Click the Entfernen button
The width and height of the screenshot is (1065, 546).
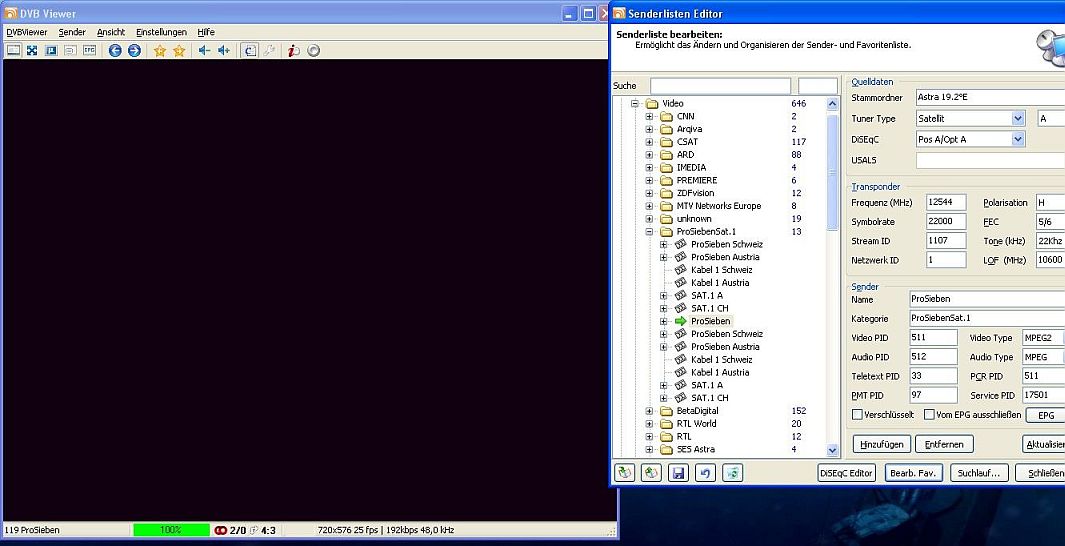944,444
